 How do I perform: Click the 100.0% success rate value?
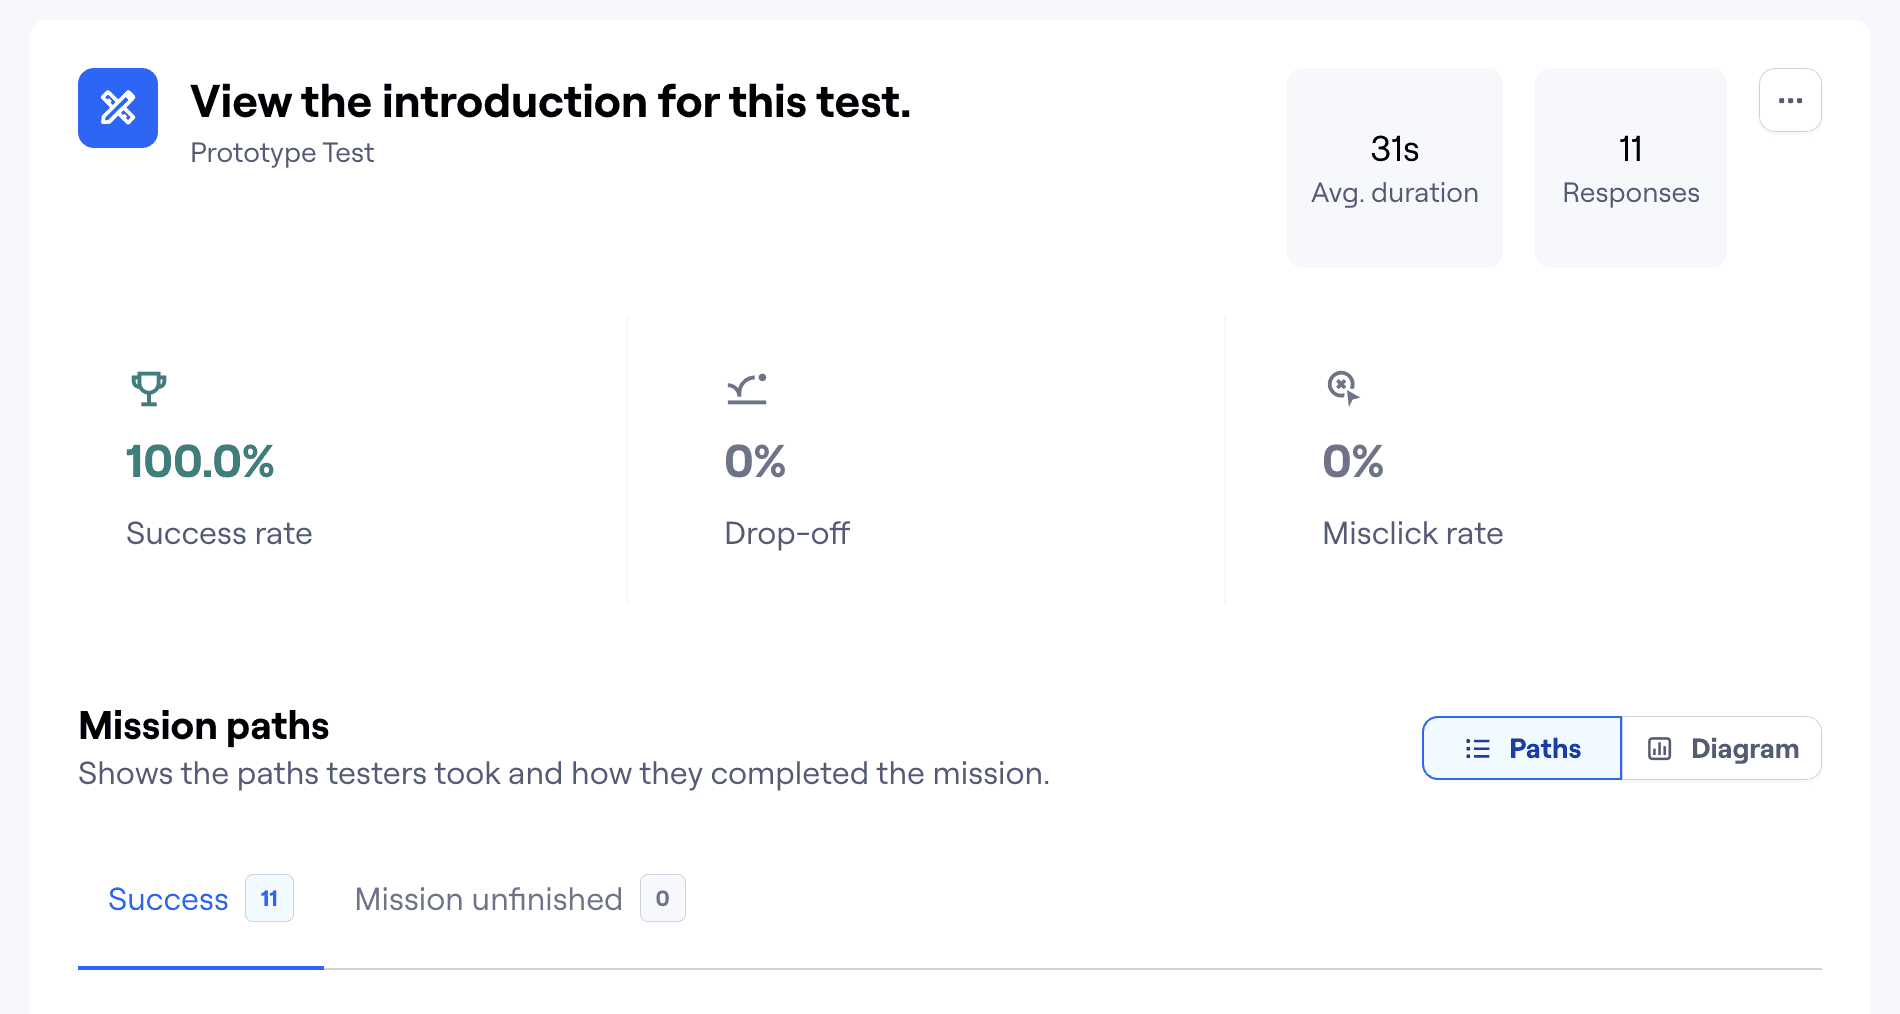pos(200,462)
